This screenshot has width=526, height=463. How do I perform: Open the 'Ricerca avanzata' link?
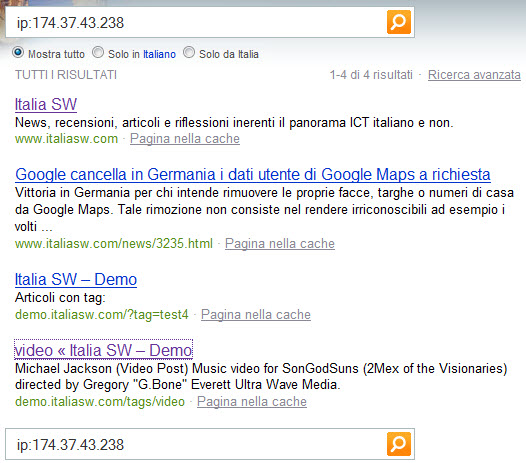pyautogui.click(x=474, y=75)
